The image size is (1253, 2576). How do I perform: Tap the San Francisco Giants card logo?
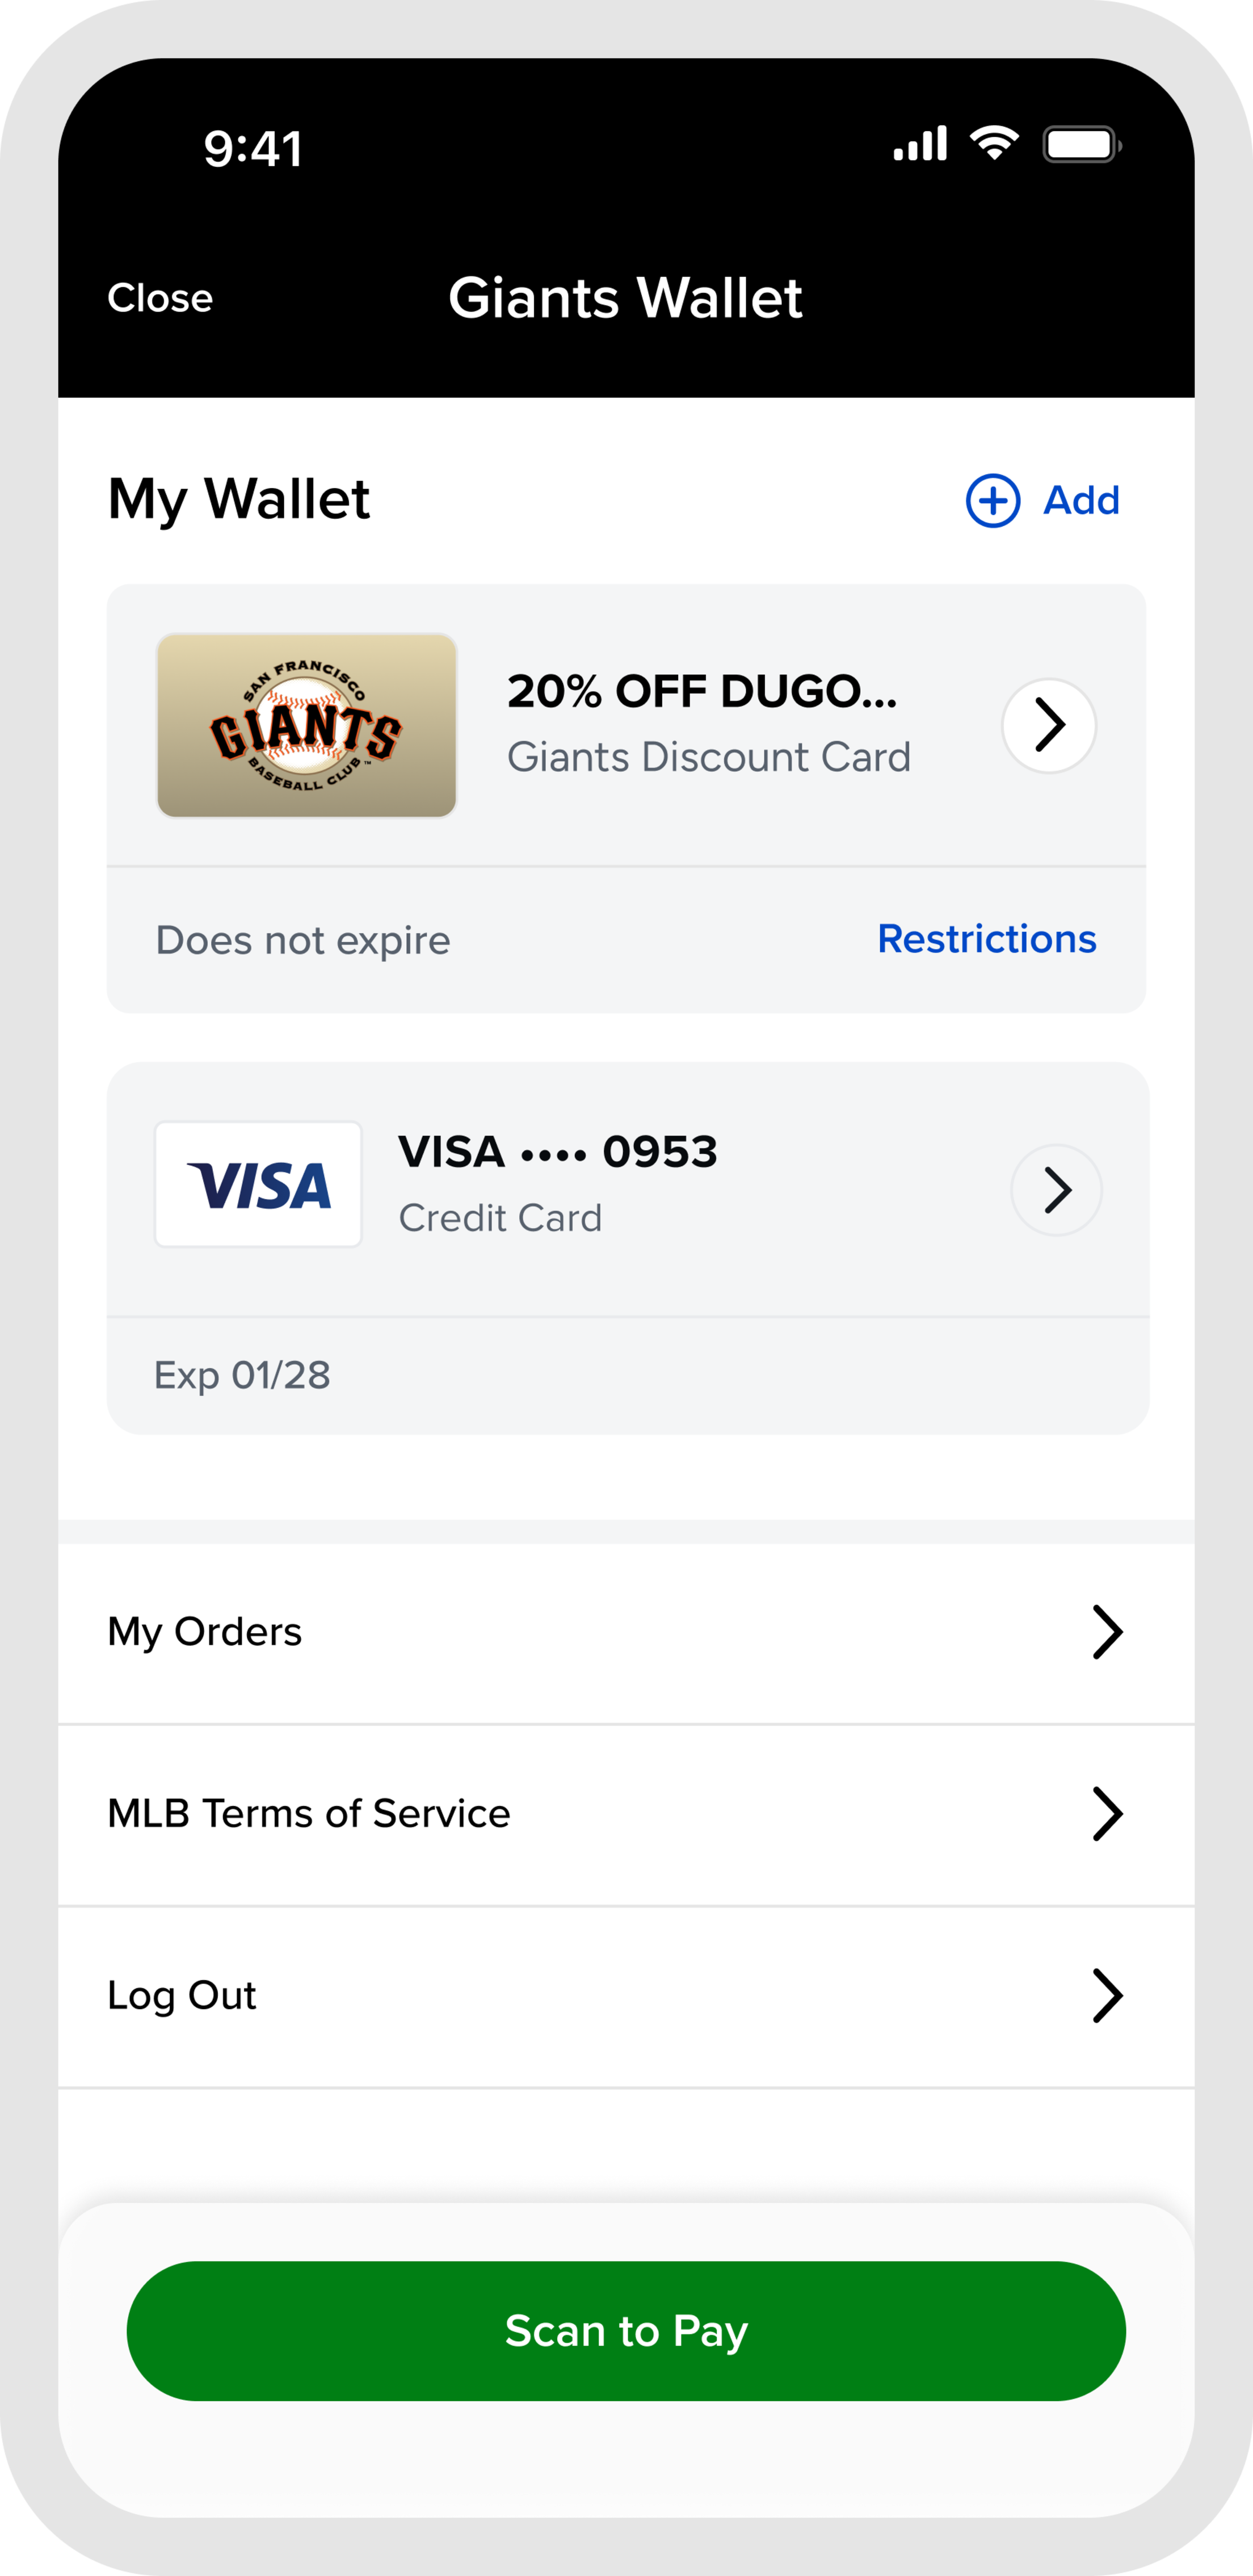pyautogui.click(x=307, y=725)
